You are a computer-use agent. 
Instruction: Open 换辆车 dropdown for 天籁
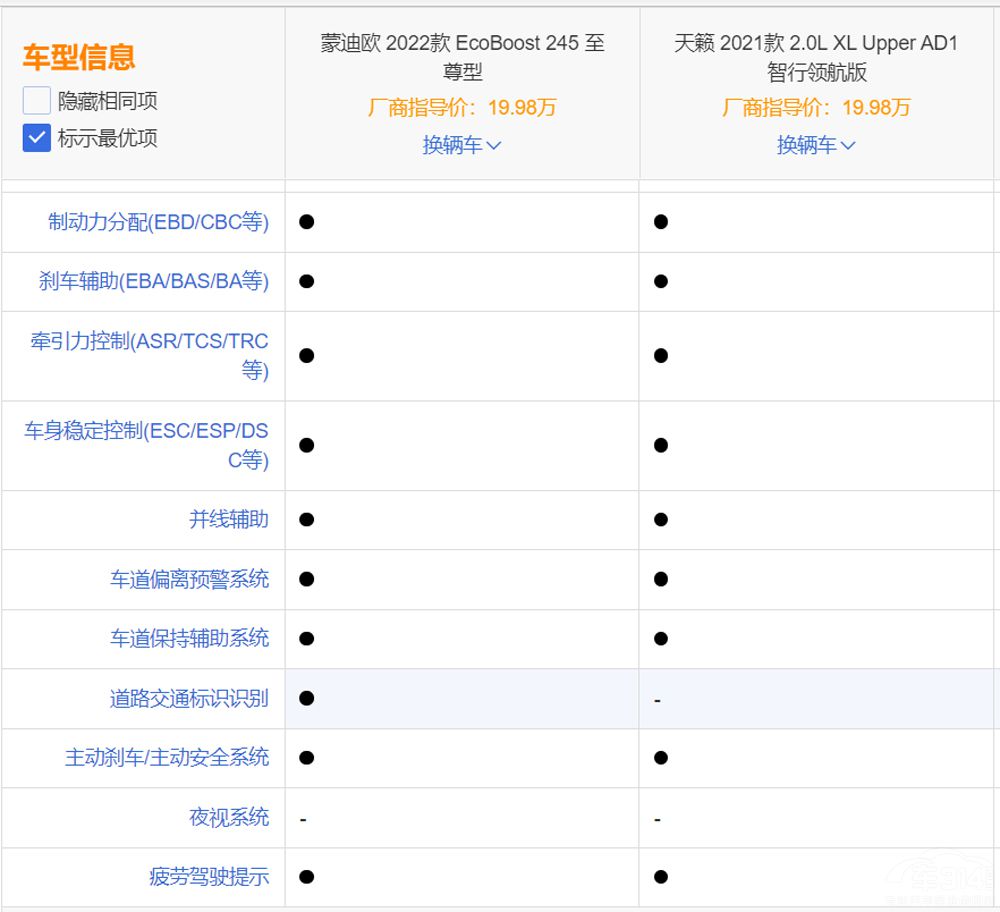[816, 145]
